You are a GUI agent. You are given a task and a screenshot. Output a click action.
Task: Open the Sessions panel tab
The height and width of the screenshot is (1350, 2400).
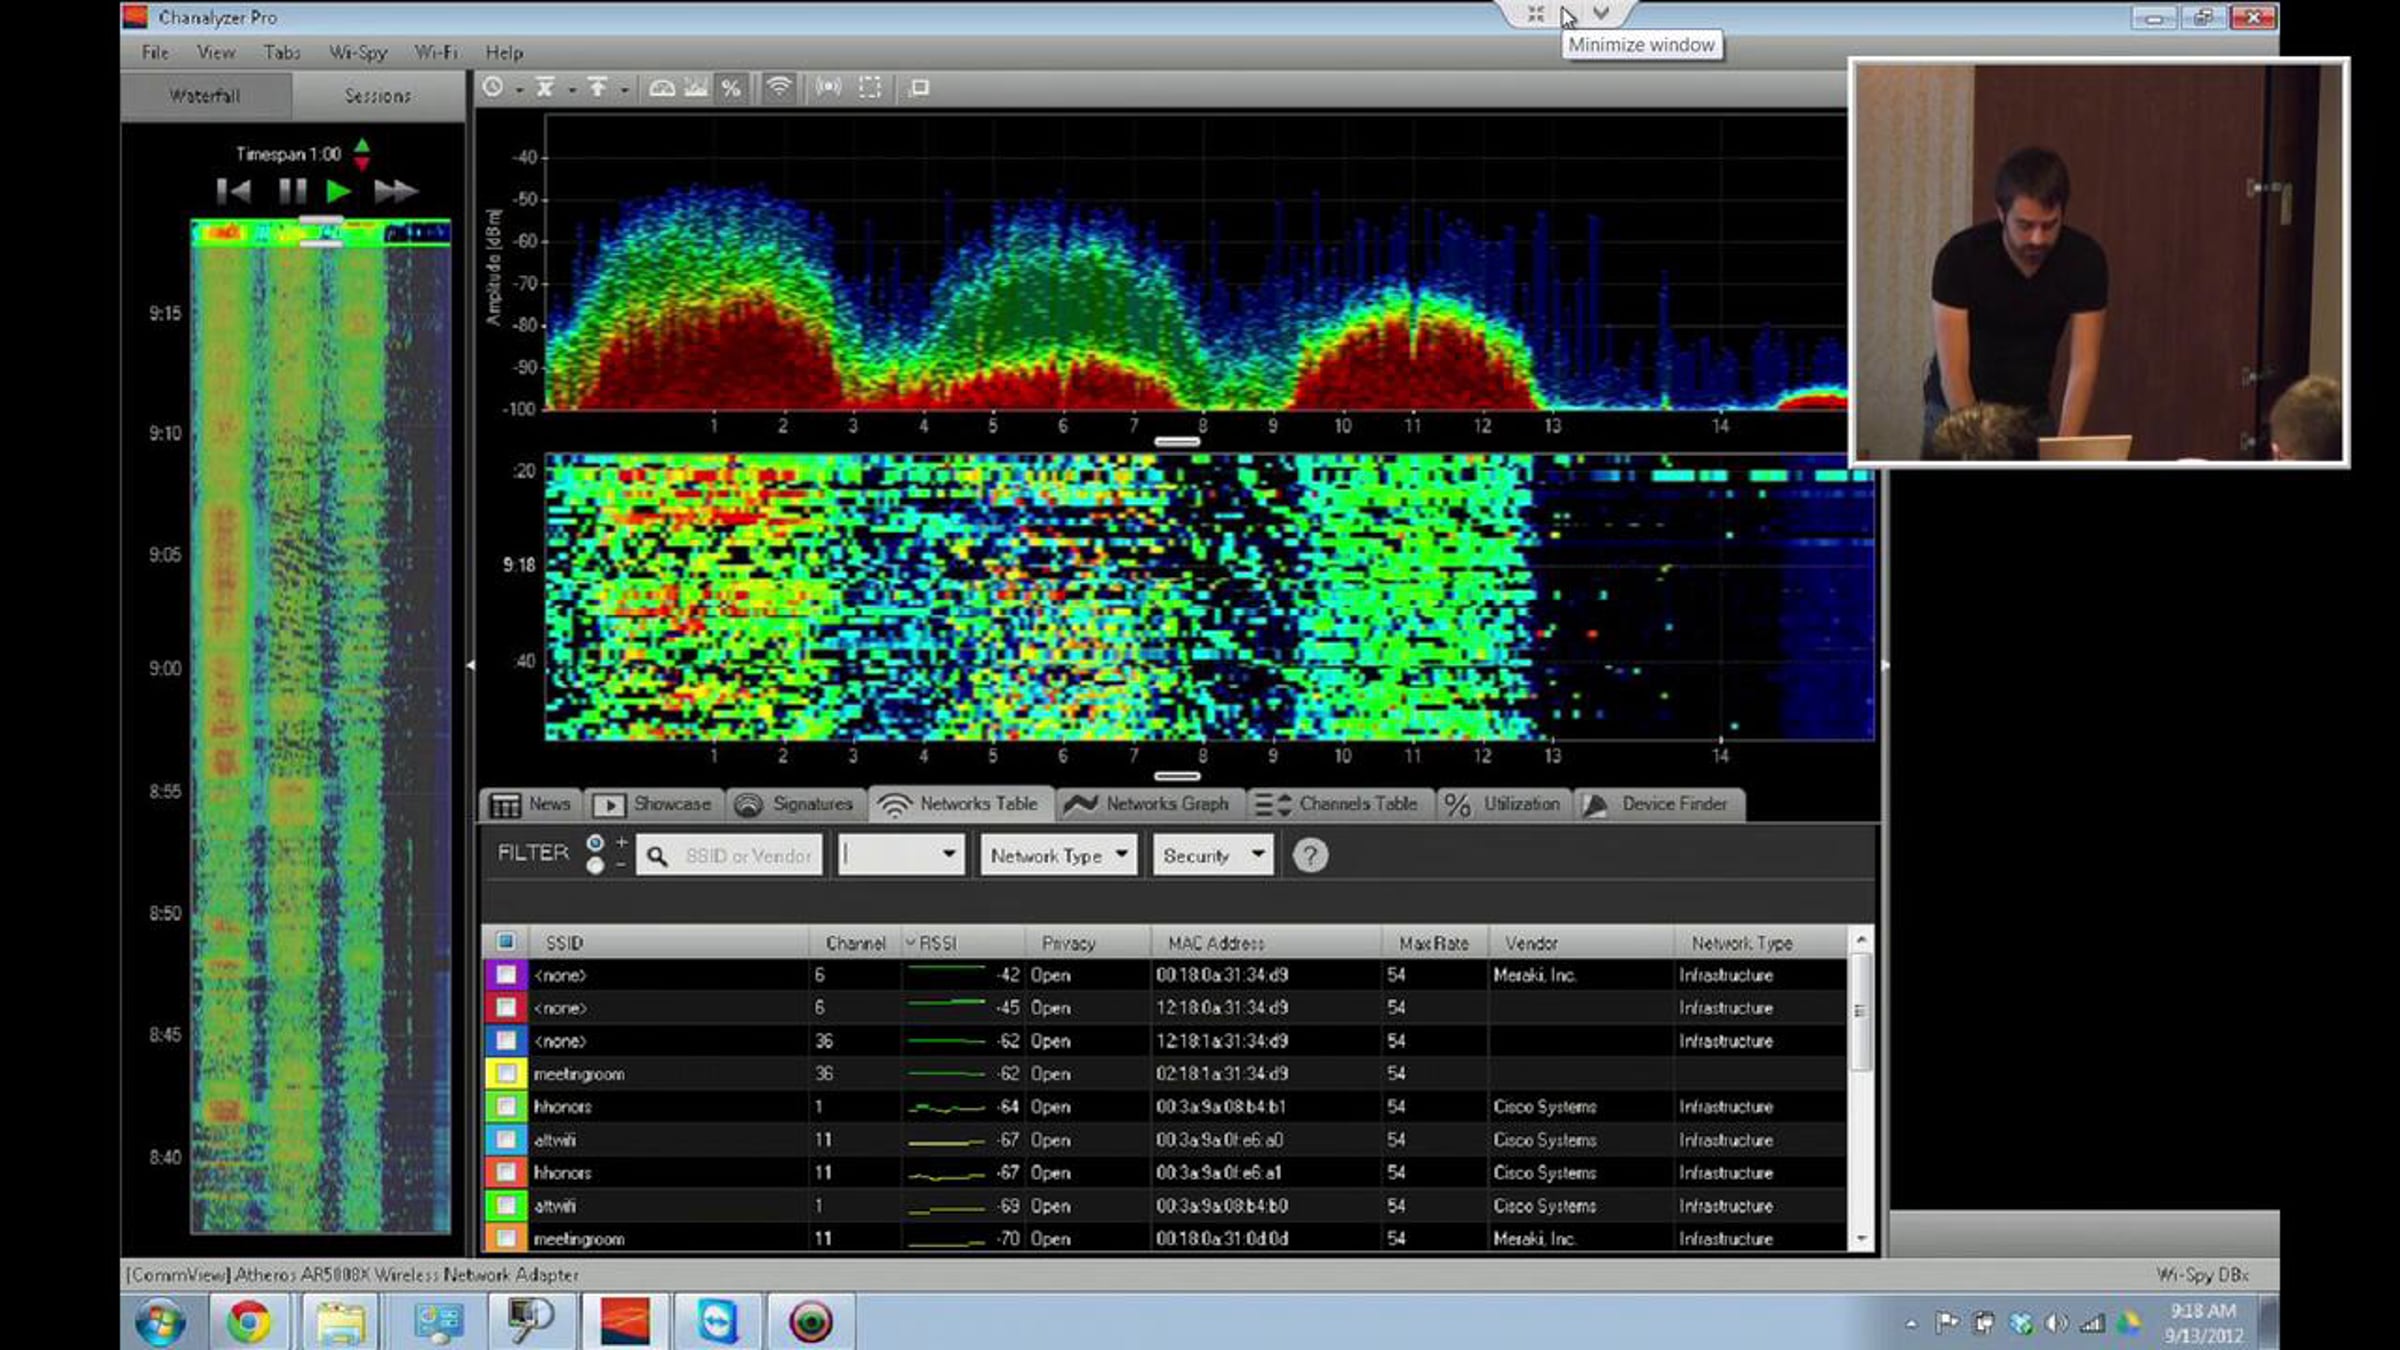tap(377, 96)
